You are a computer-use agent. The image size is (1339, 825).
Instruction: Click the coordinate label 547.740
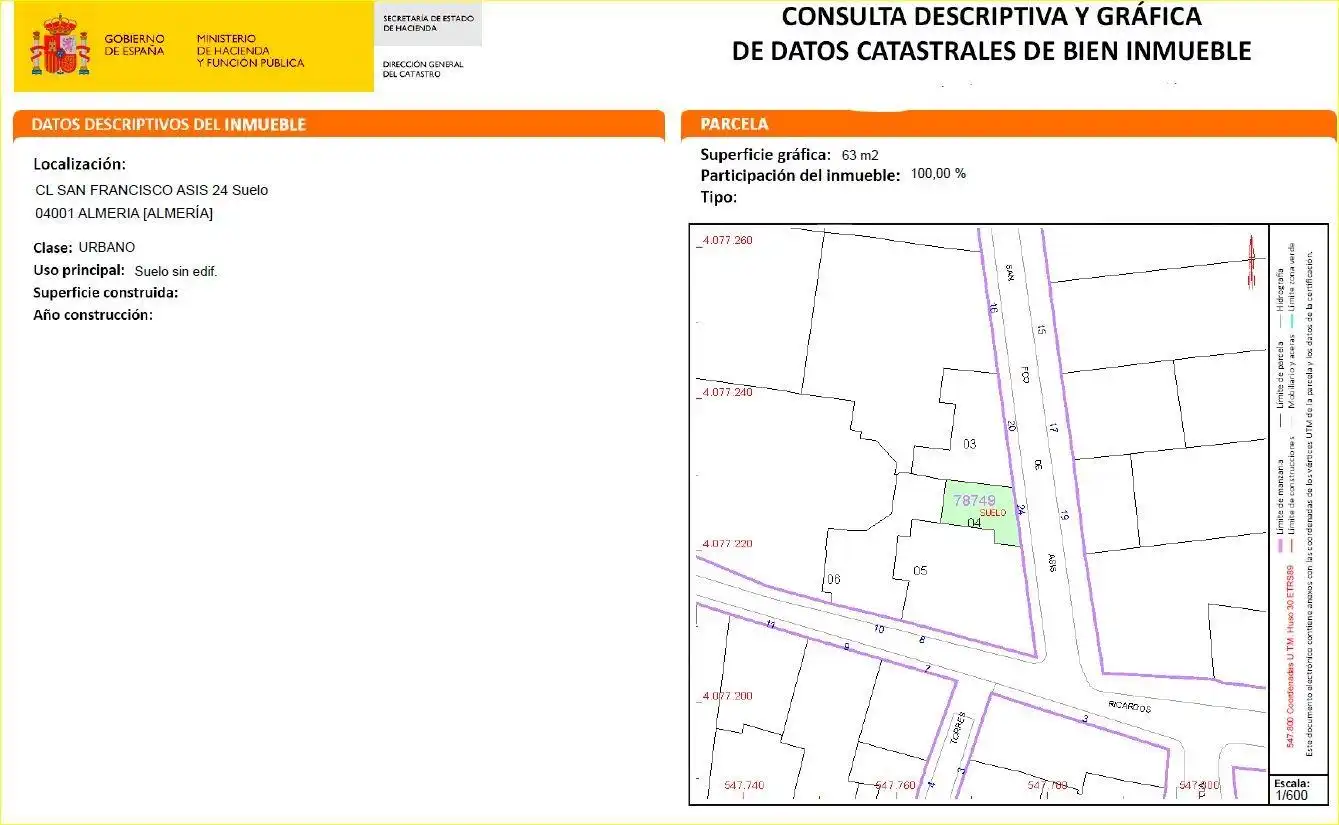coord(743,786)
